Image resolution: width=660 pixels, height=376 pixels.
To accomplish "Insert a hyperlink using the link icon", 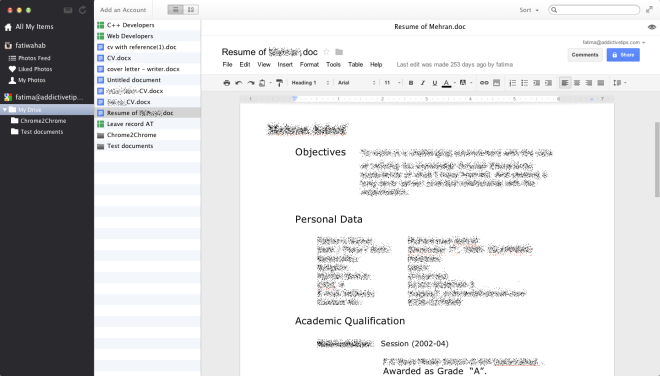I will pos(484,83).
